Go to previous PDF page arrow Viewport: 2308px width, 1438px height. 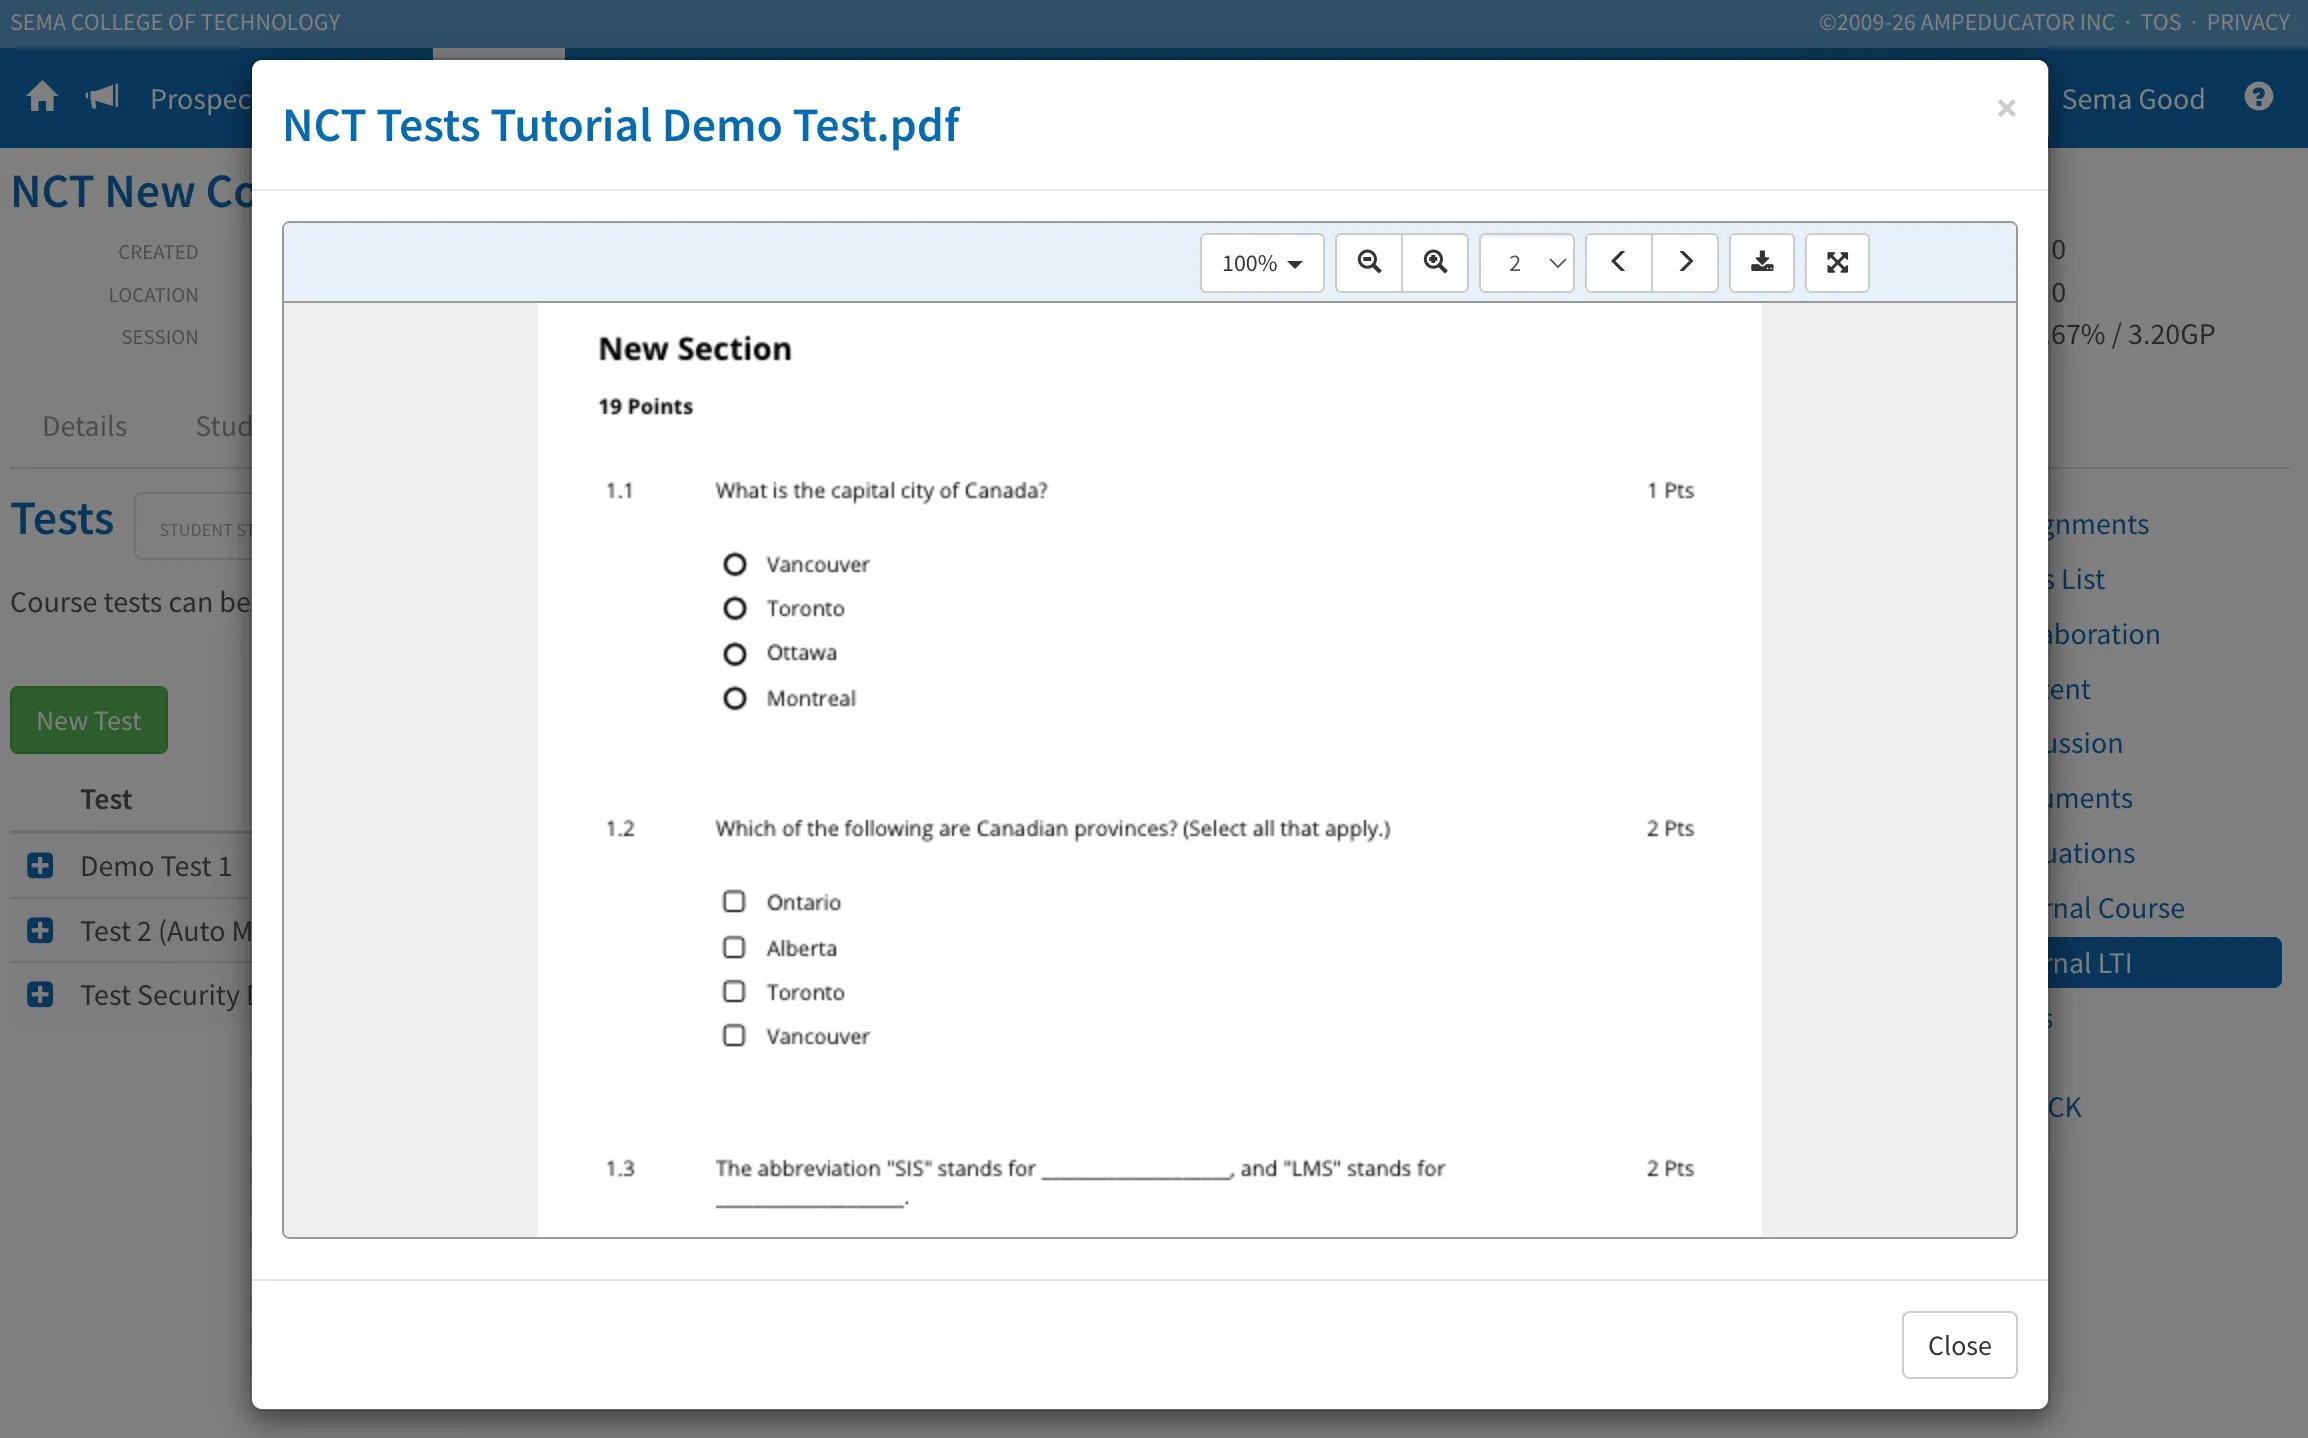click(1618, 262)
